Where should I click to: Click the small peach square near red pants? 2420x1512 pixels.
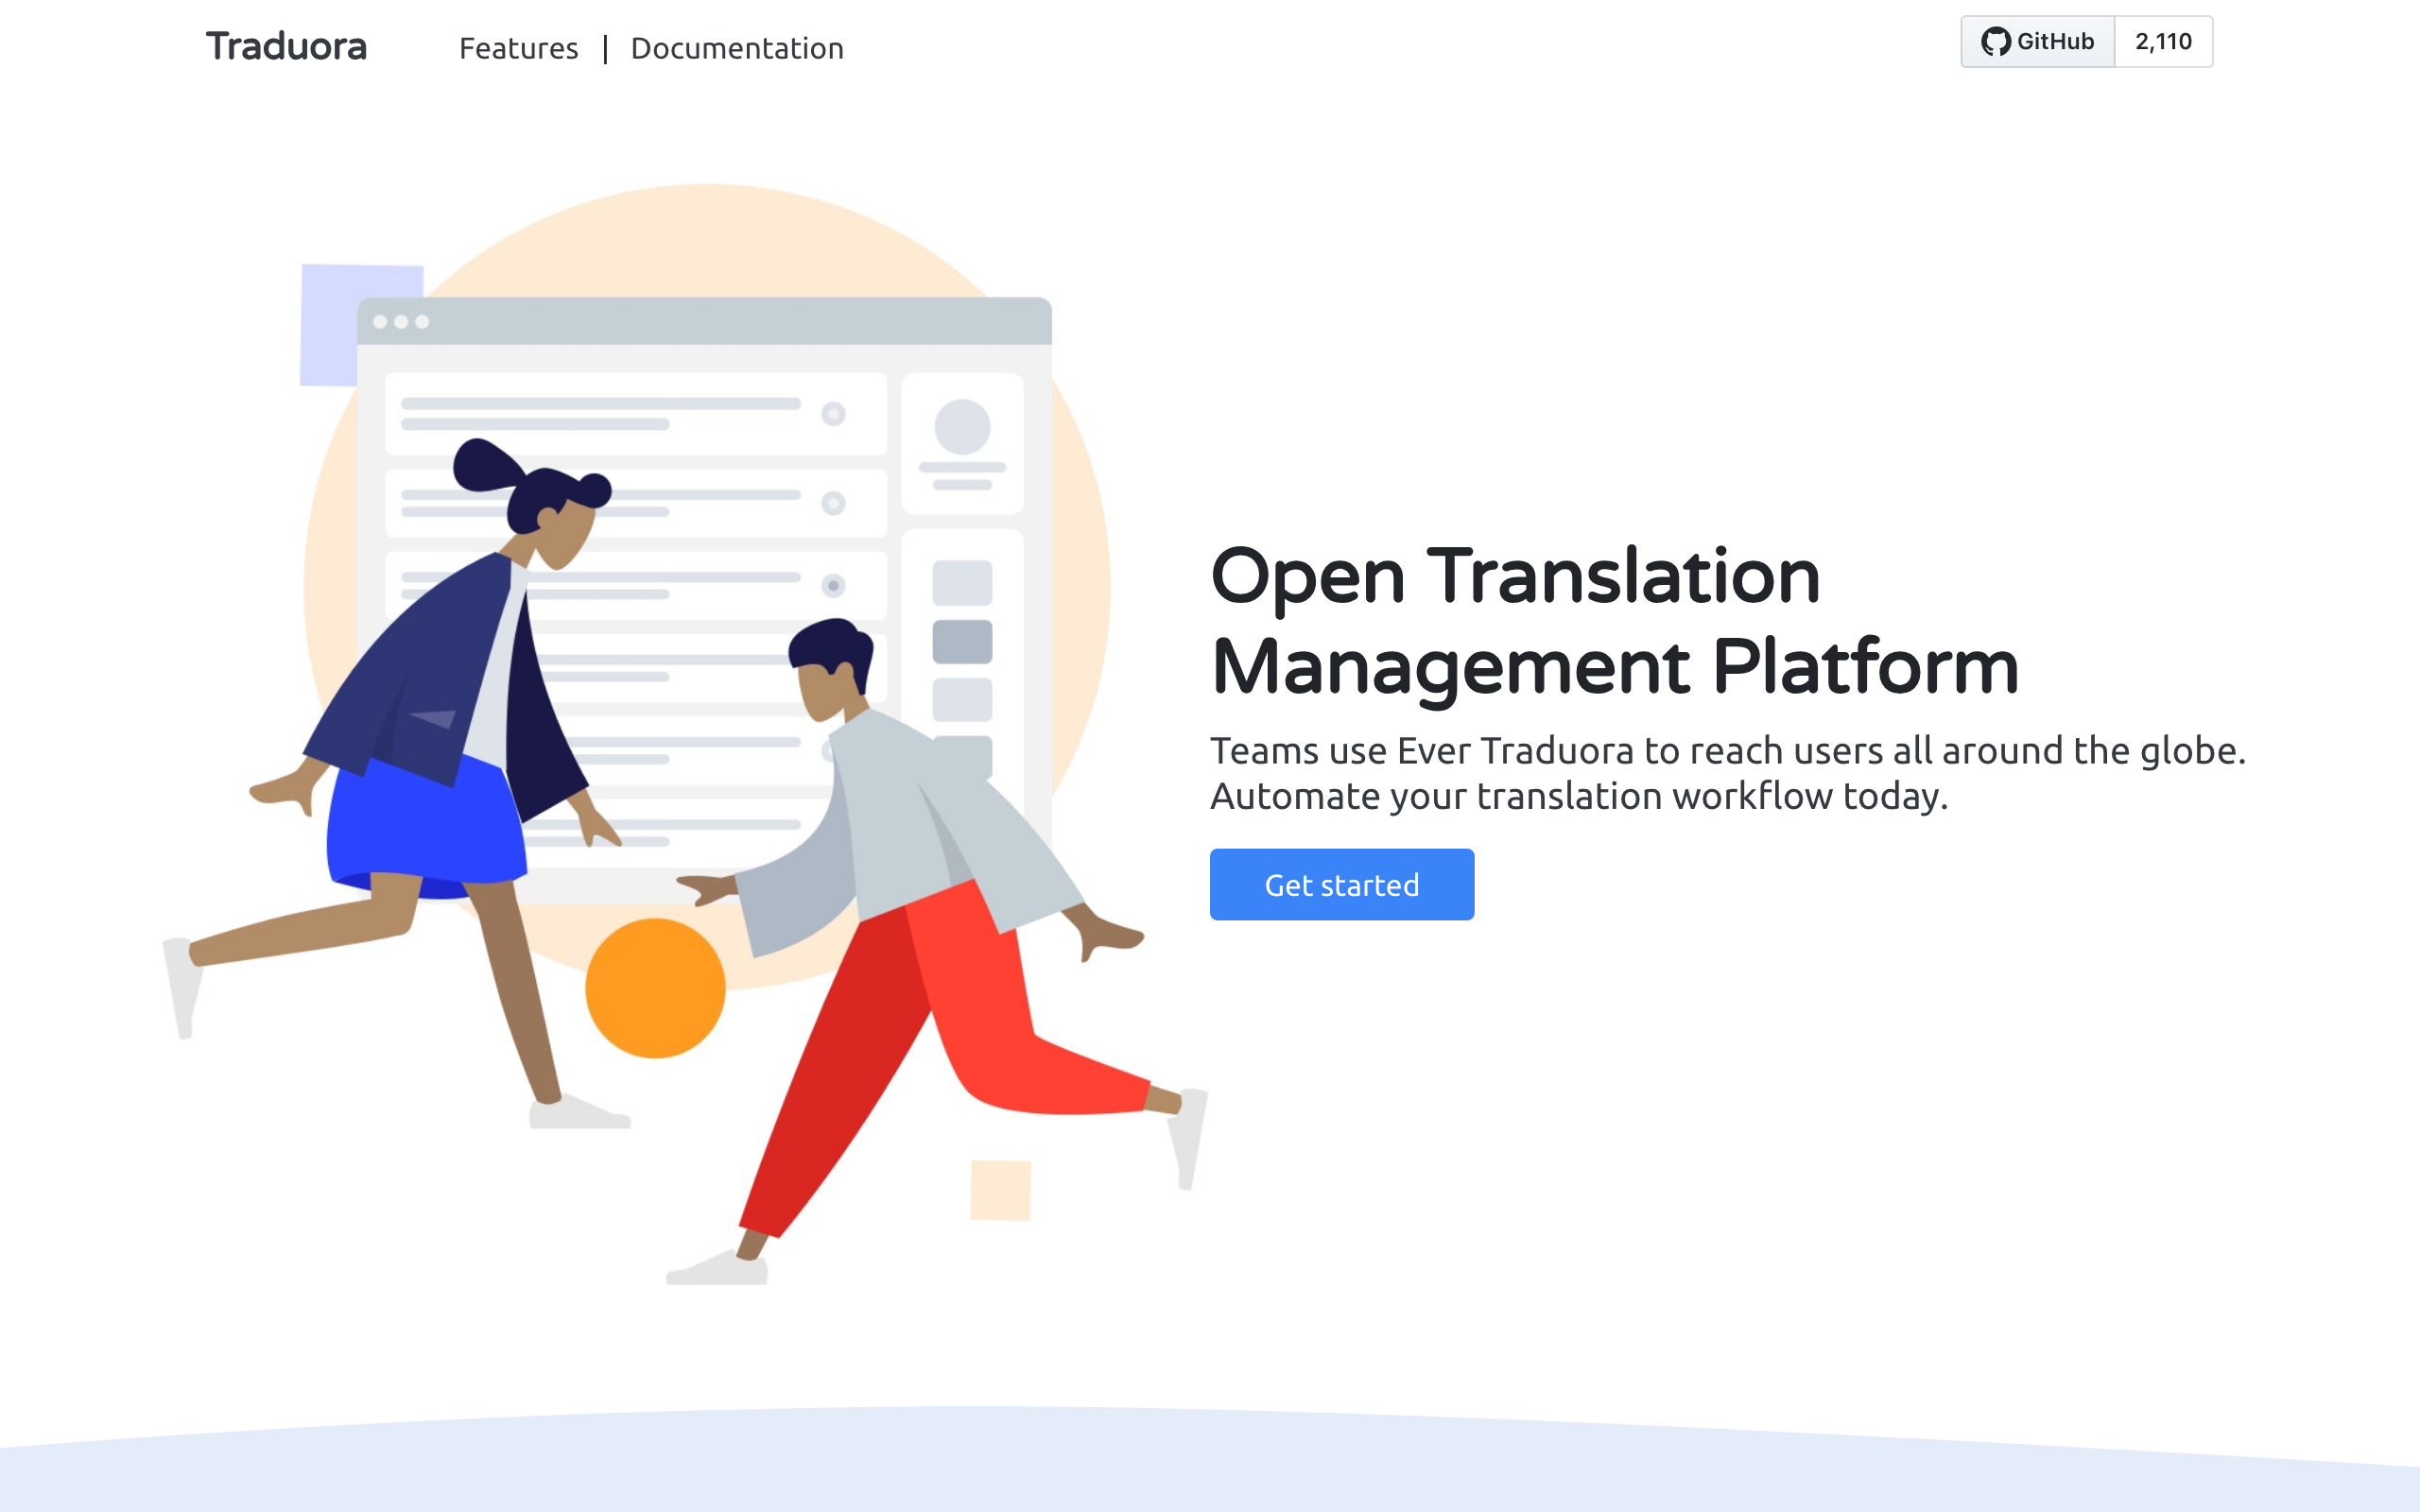tap(1000, 1190)
